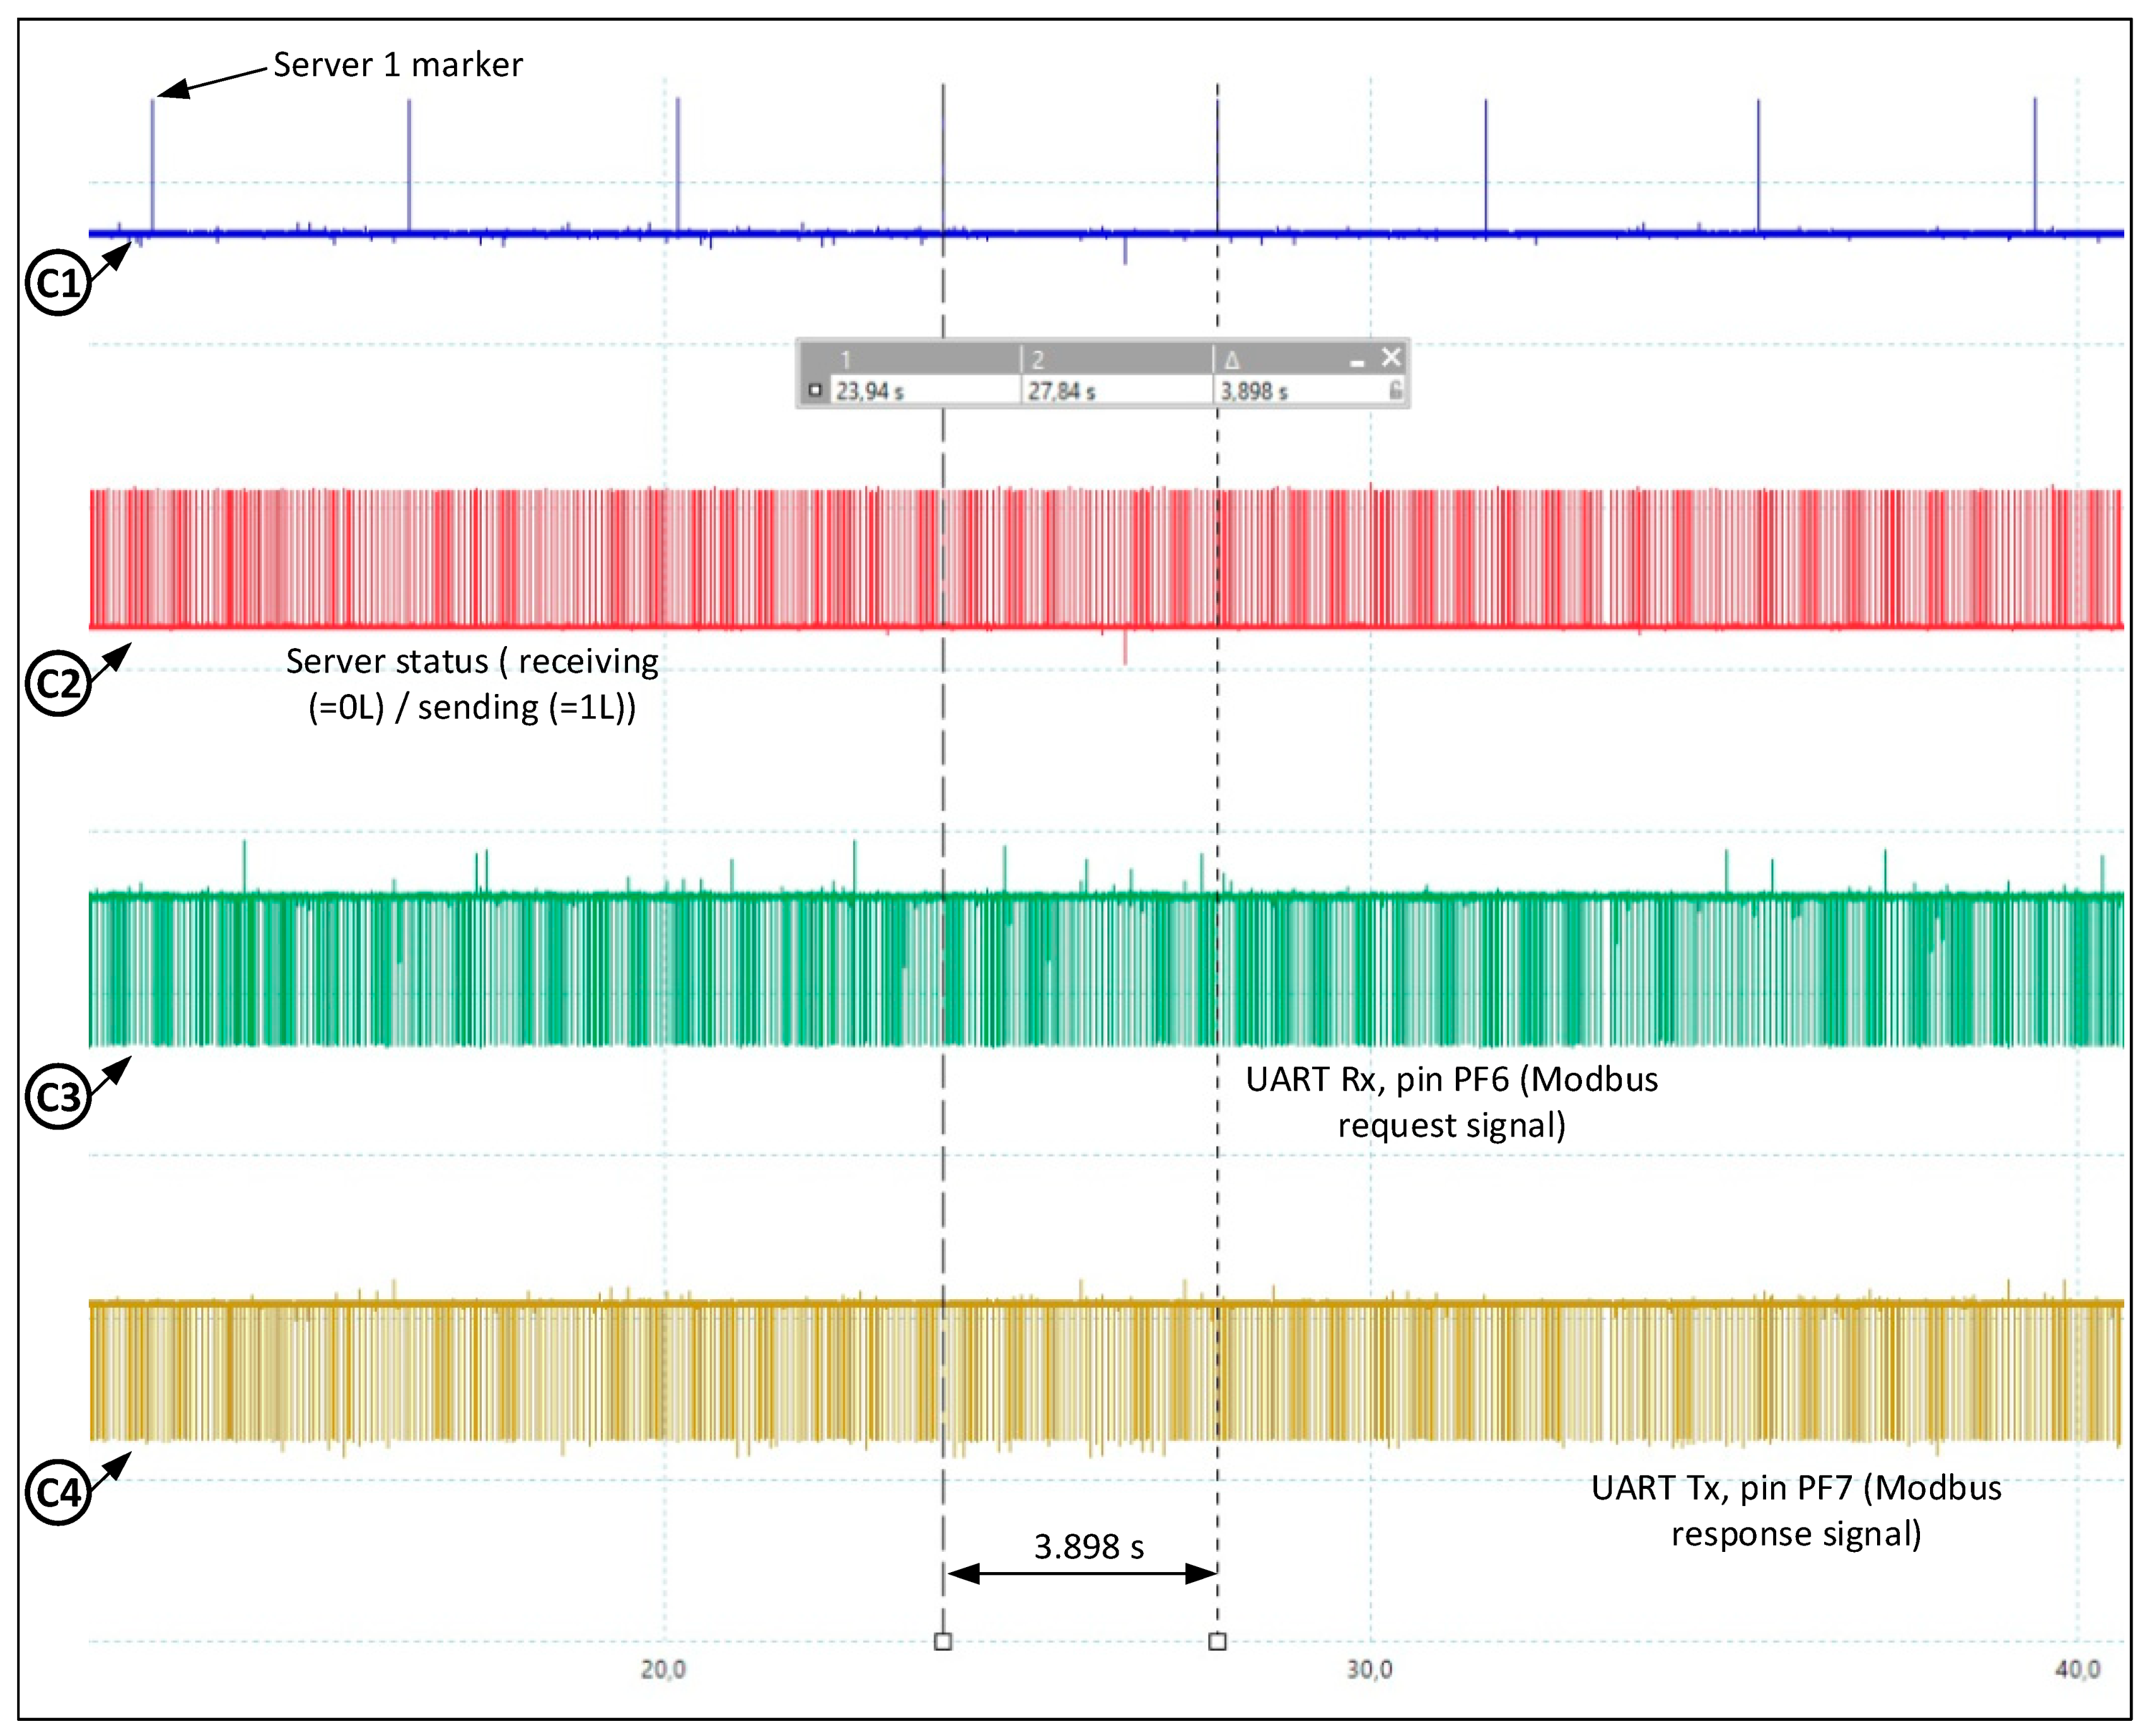
Task: Click the C2 channel label circle
Action: pyautogui.click(x=58, y=683)
